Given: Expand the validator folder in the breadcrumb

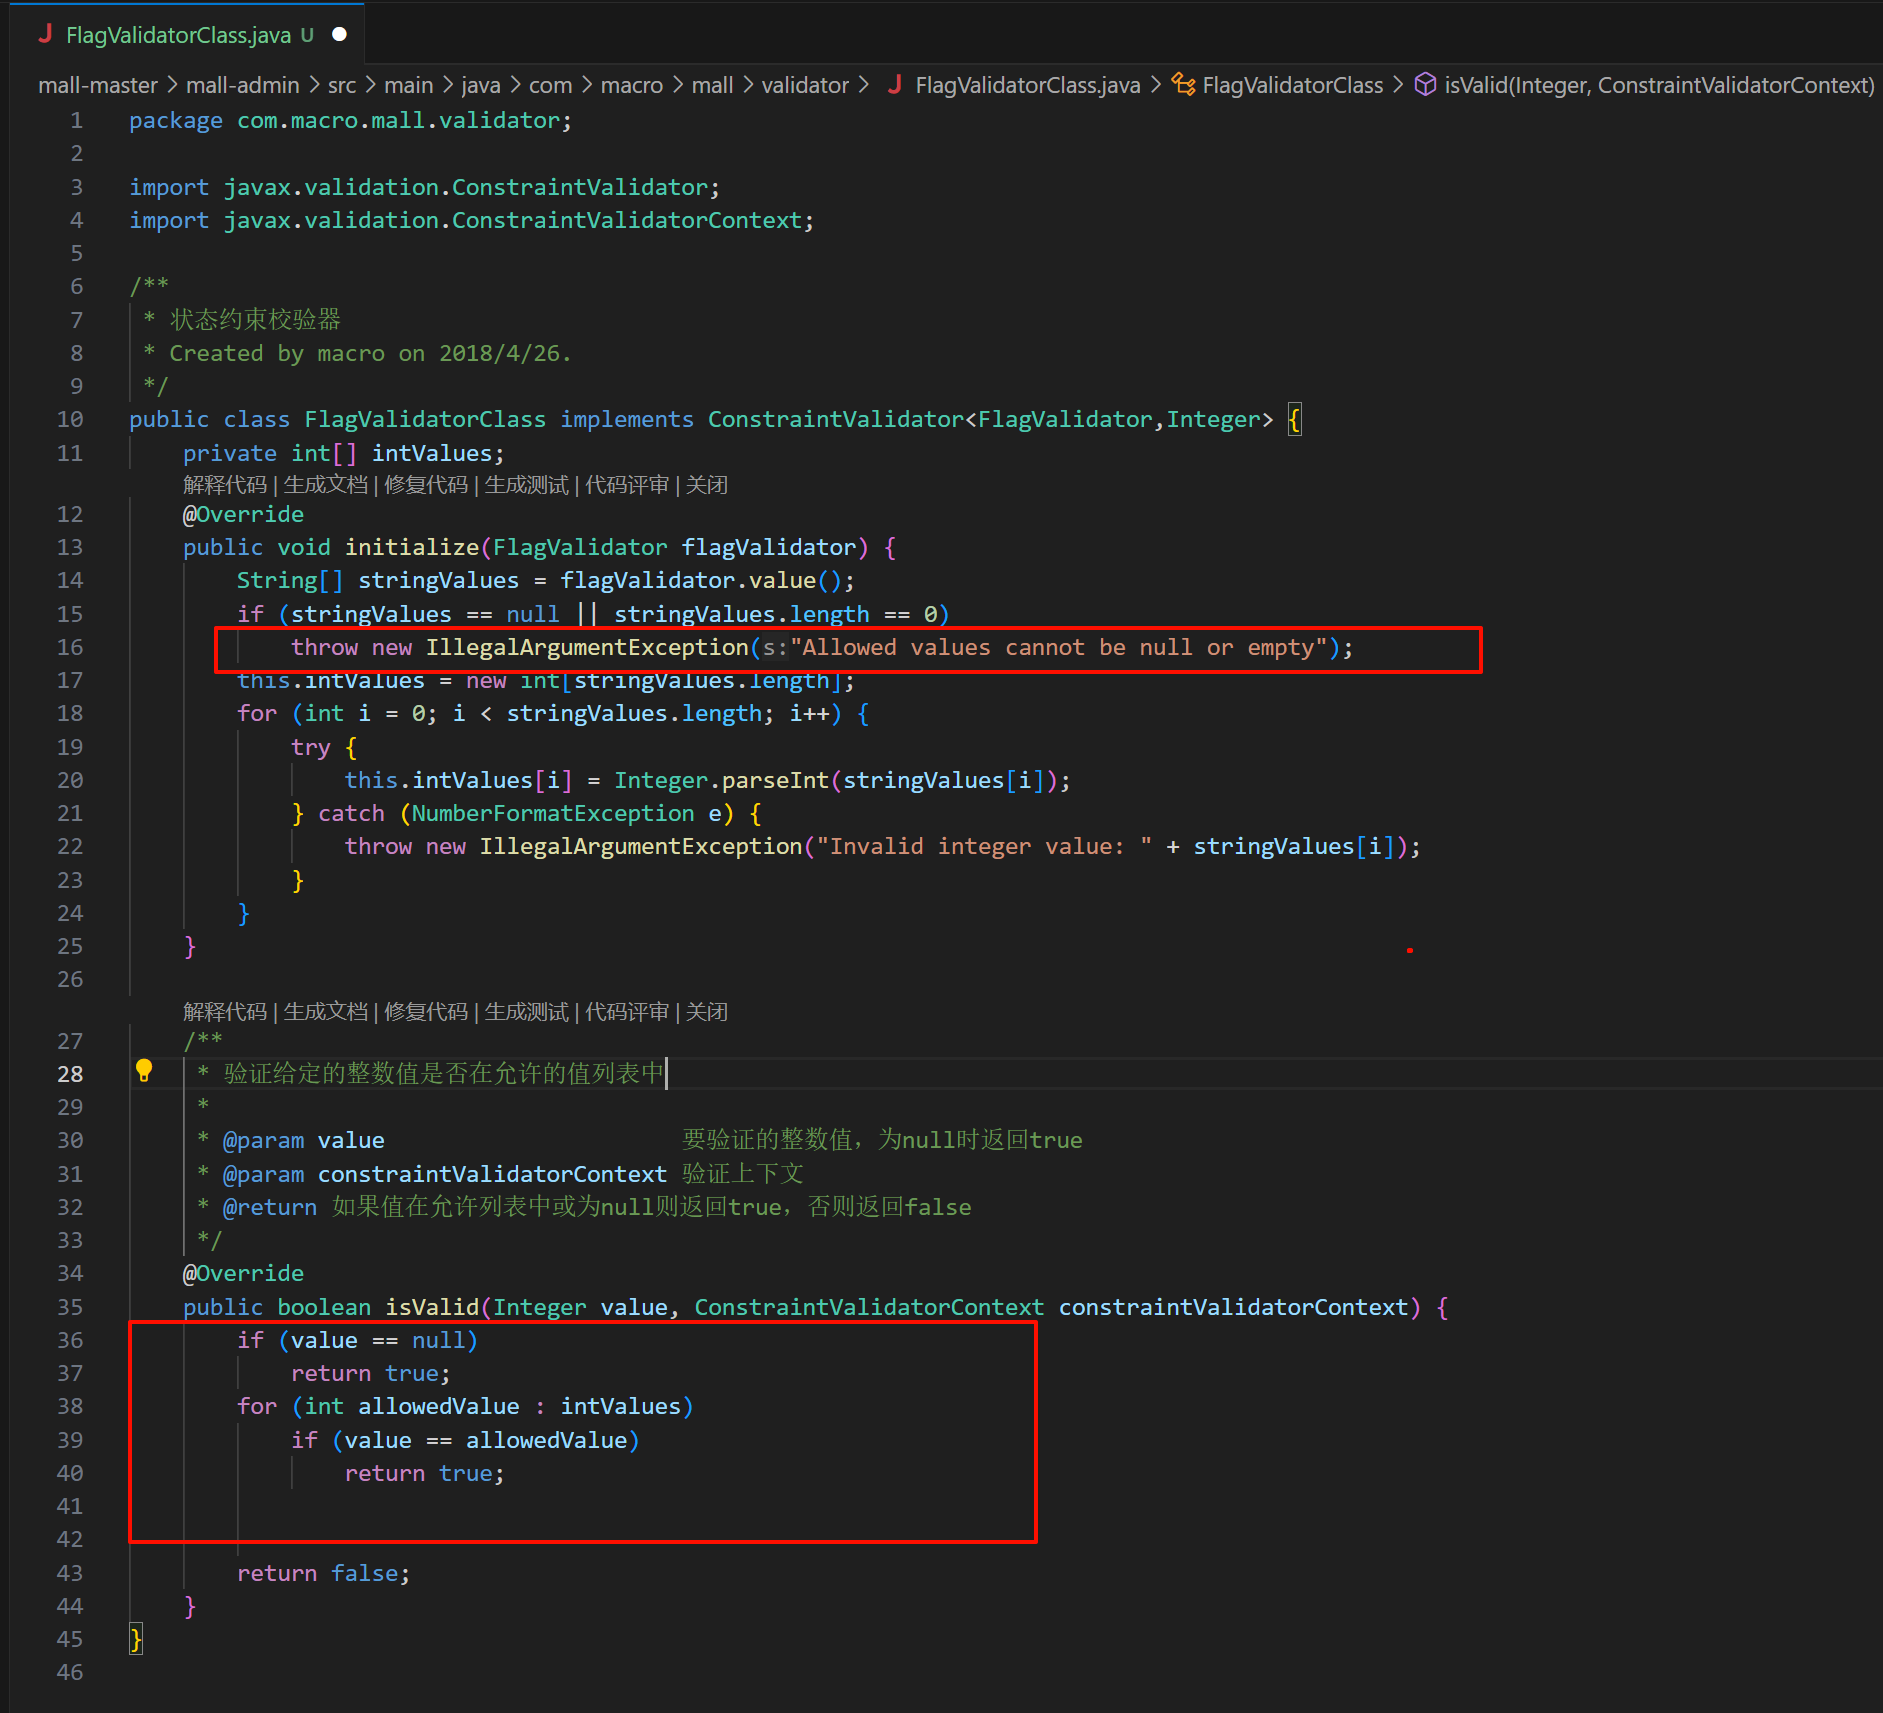Looking at the screenshot, I should pyautogui.click(x=804, y=86).
